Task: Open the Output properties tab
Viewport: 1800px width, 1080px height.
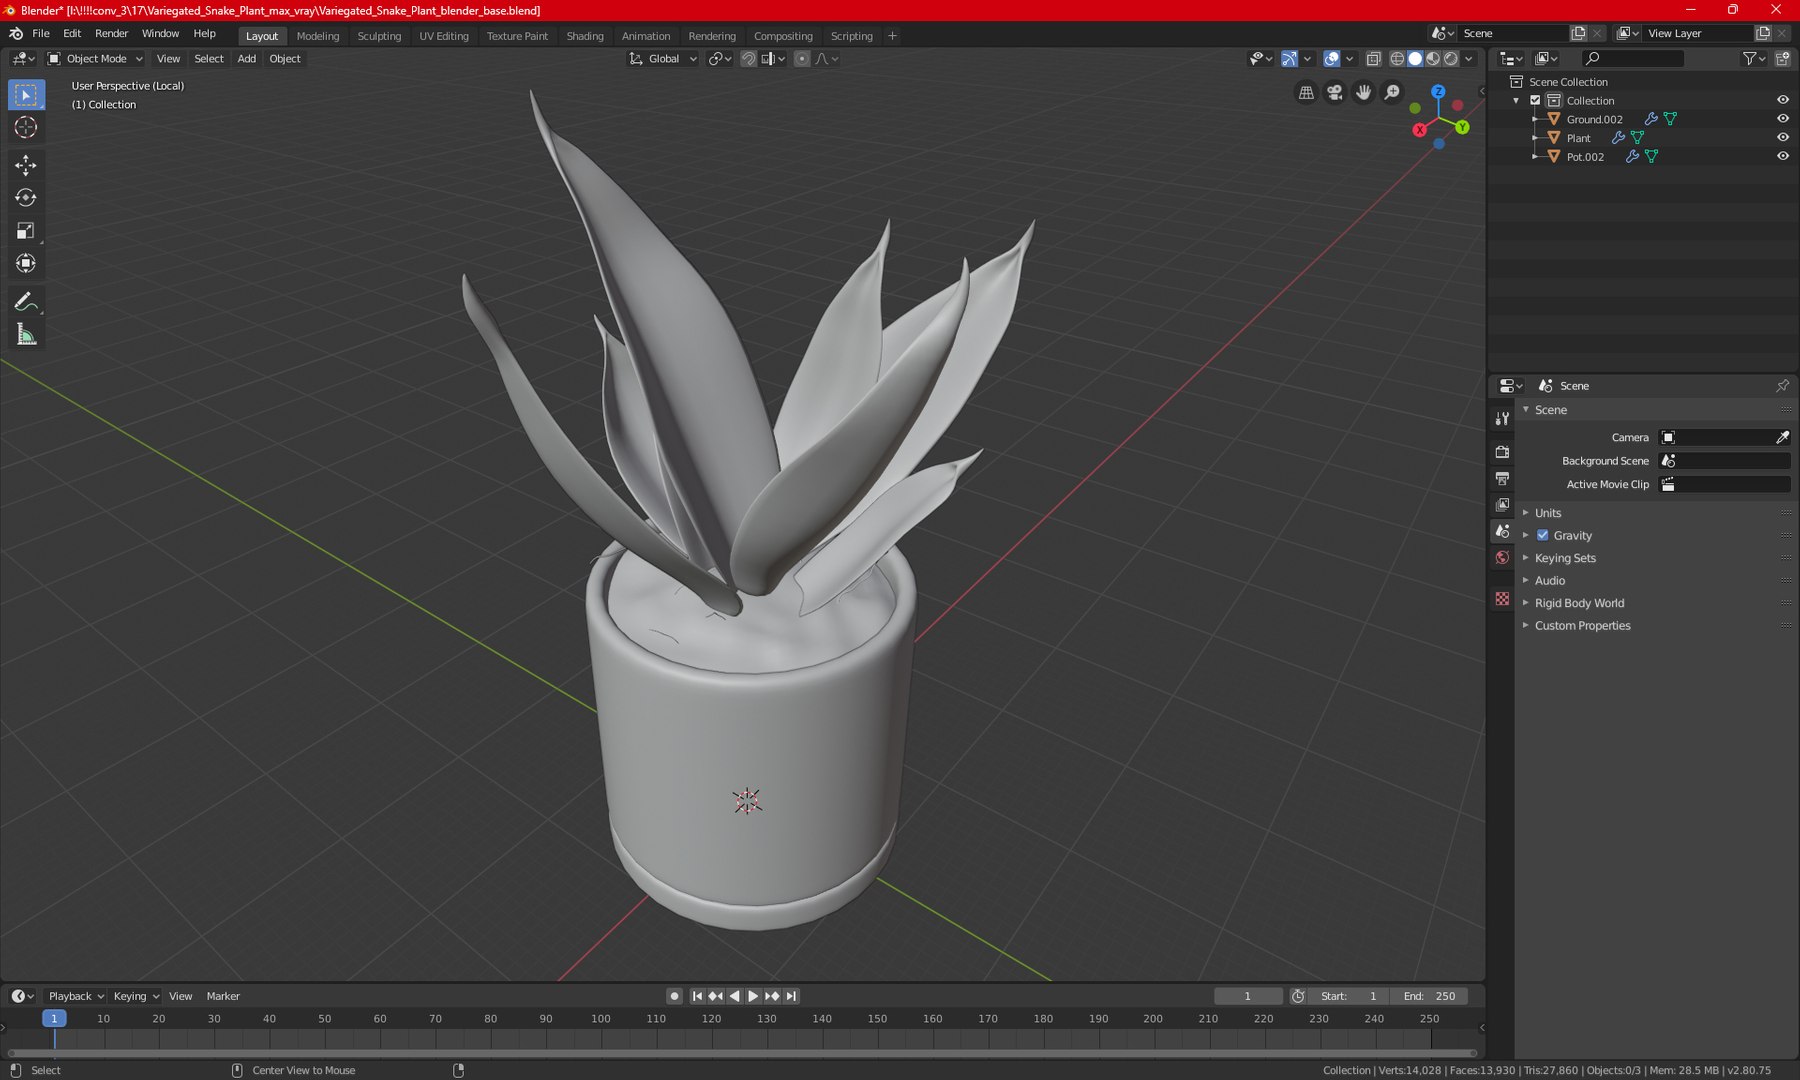Action: (1502, 479)
